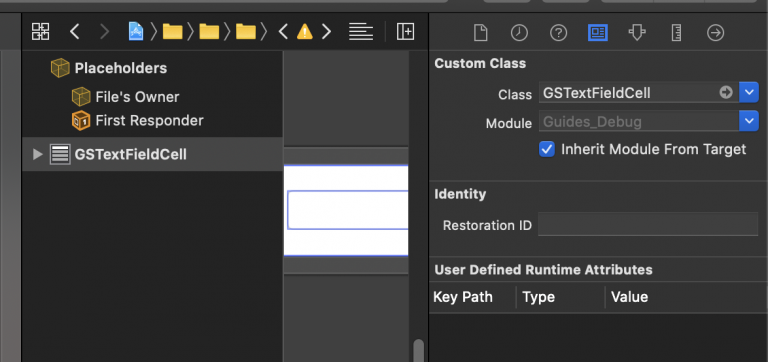Open the second folder in breadcrumb
Screen dimensions: 768x362
[x=209, y=32]
